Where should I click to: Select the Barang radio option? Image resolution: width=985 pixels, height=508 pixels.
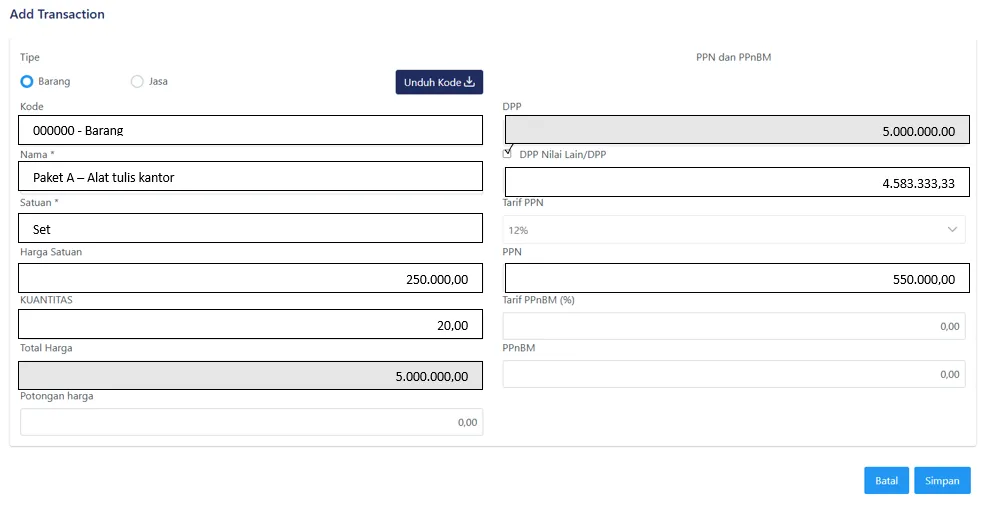[27, 81]
